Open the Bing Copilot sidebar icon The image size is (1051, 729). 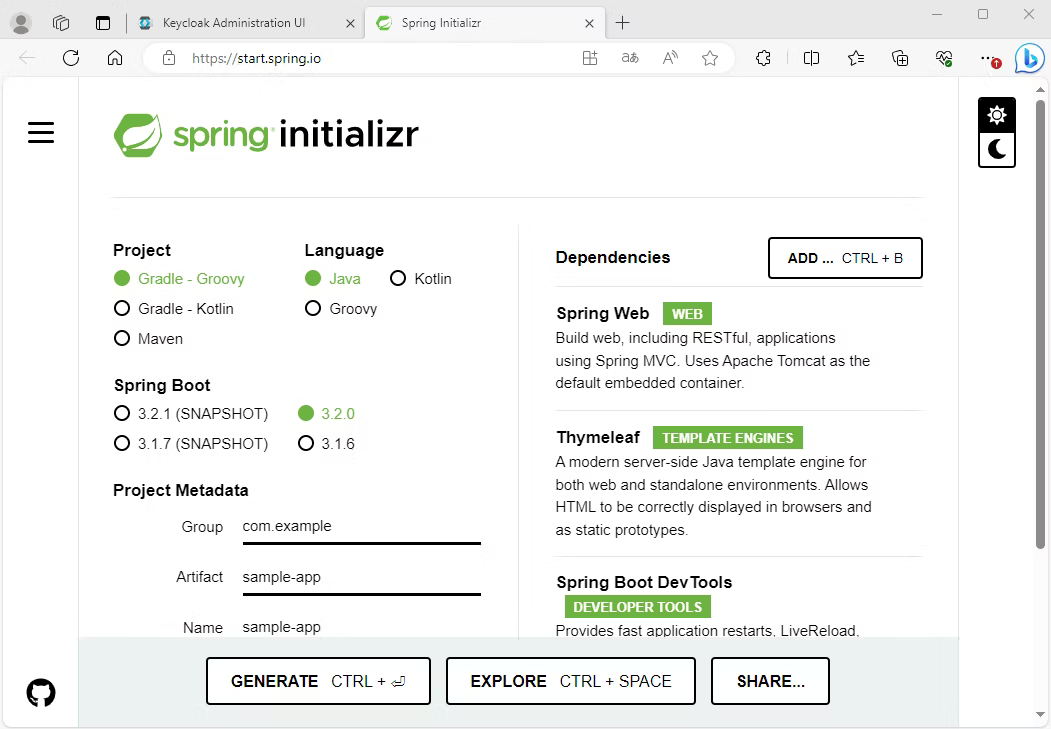pos(1029,59)
